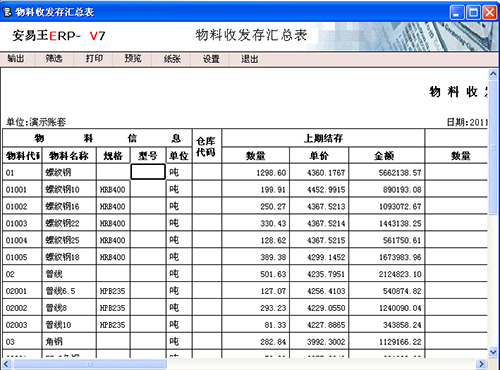Click the unit price 4229.0550
500x370 pixels.
tap(326, 308)
